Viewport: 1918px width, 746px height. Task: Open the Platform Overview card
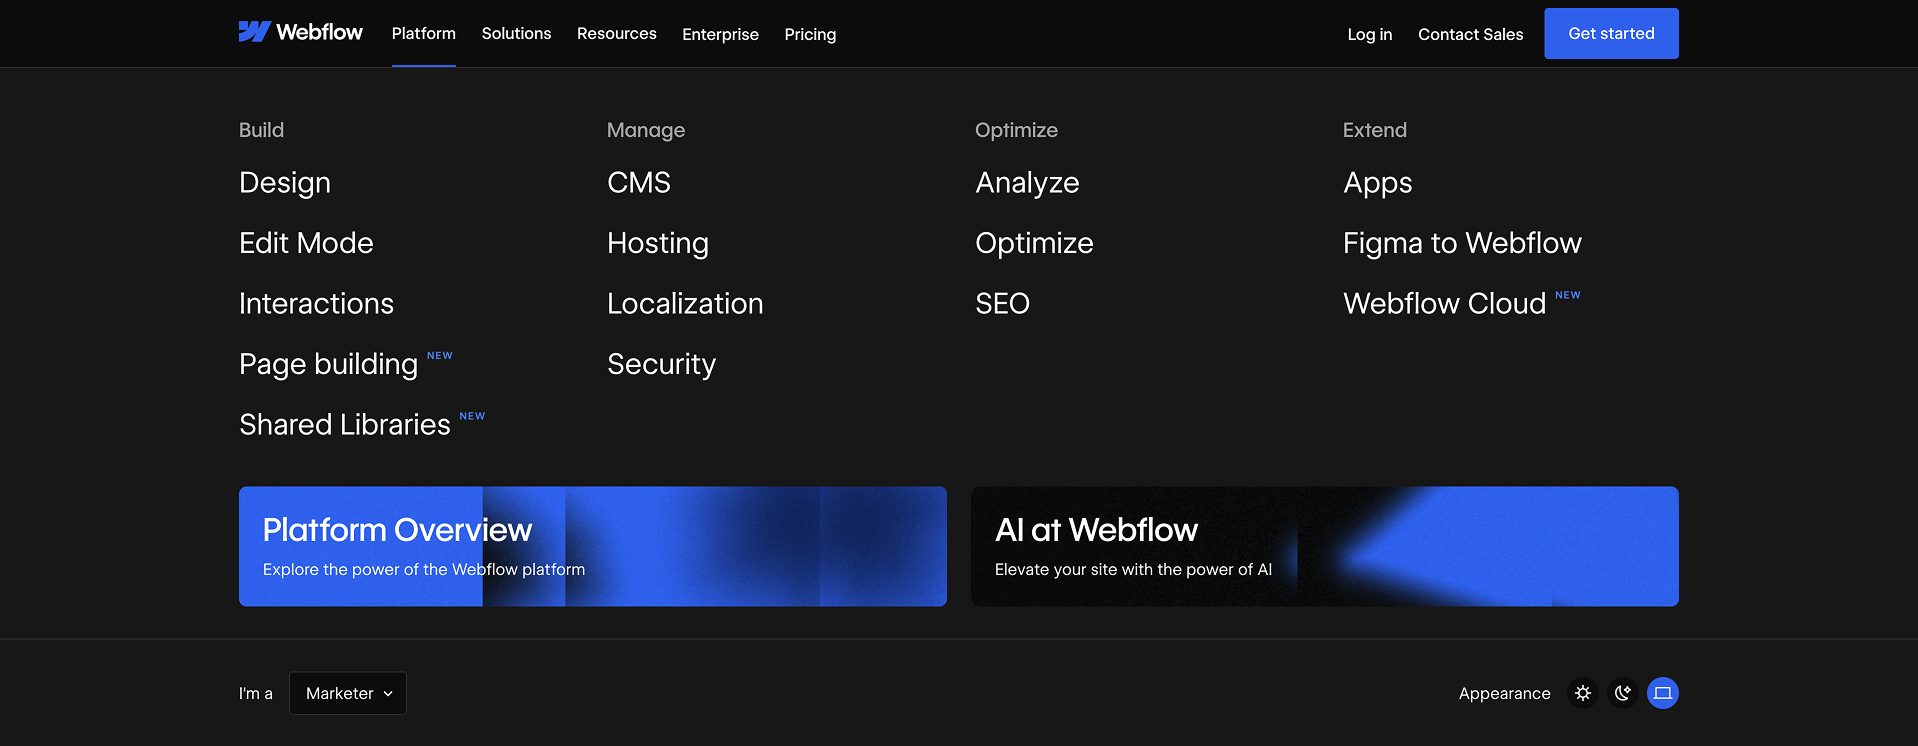coord(593,546)
